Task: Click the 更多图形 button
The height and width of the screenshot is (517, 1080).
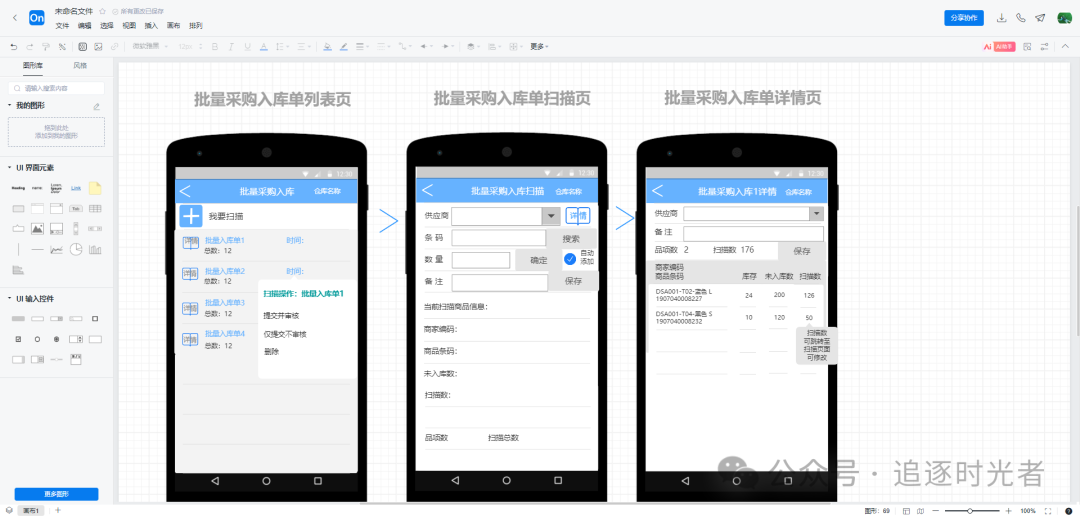Action: tap(56, 494)
